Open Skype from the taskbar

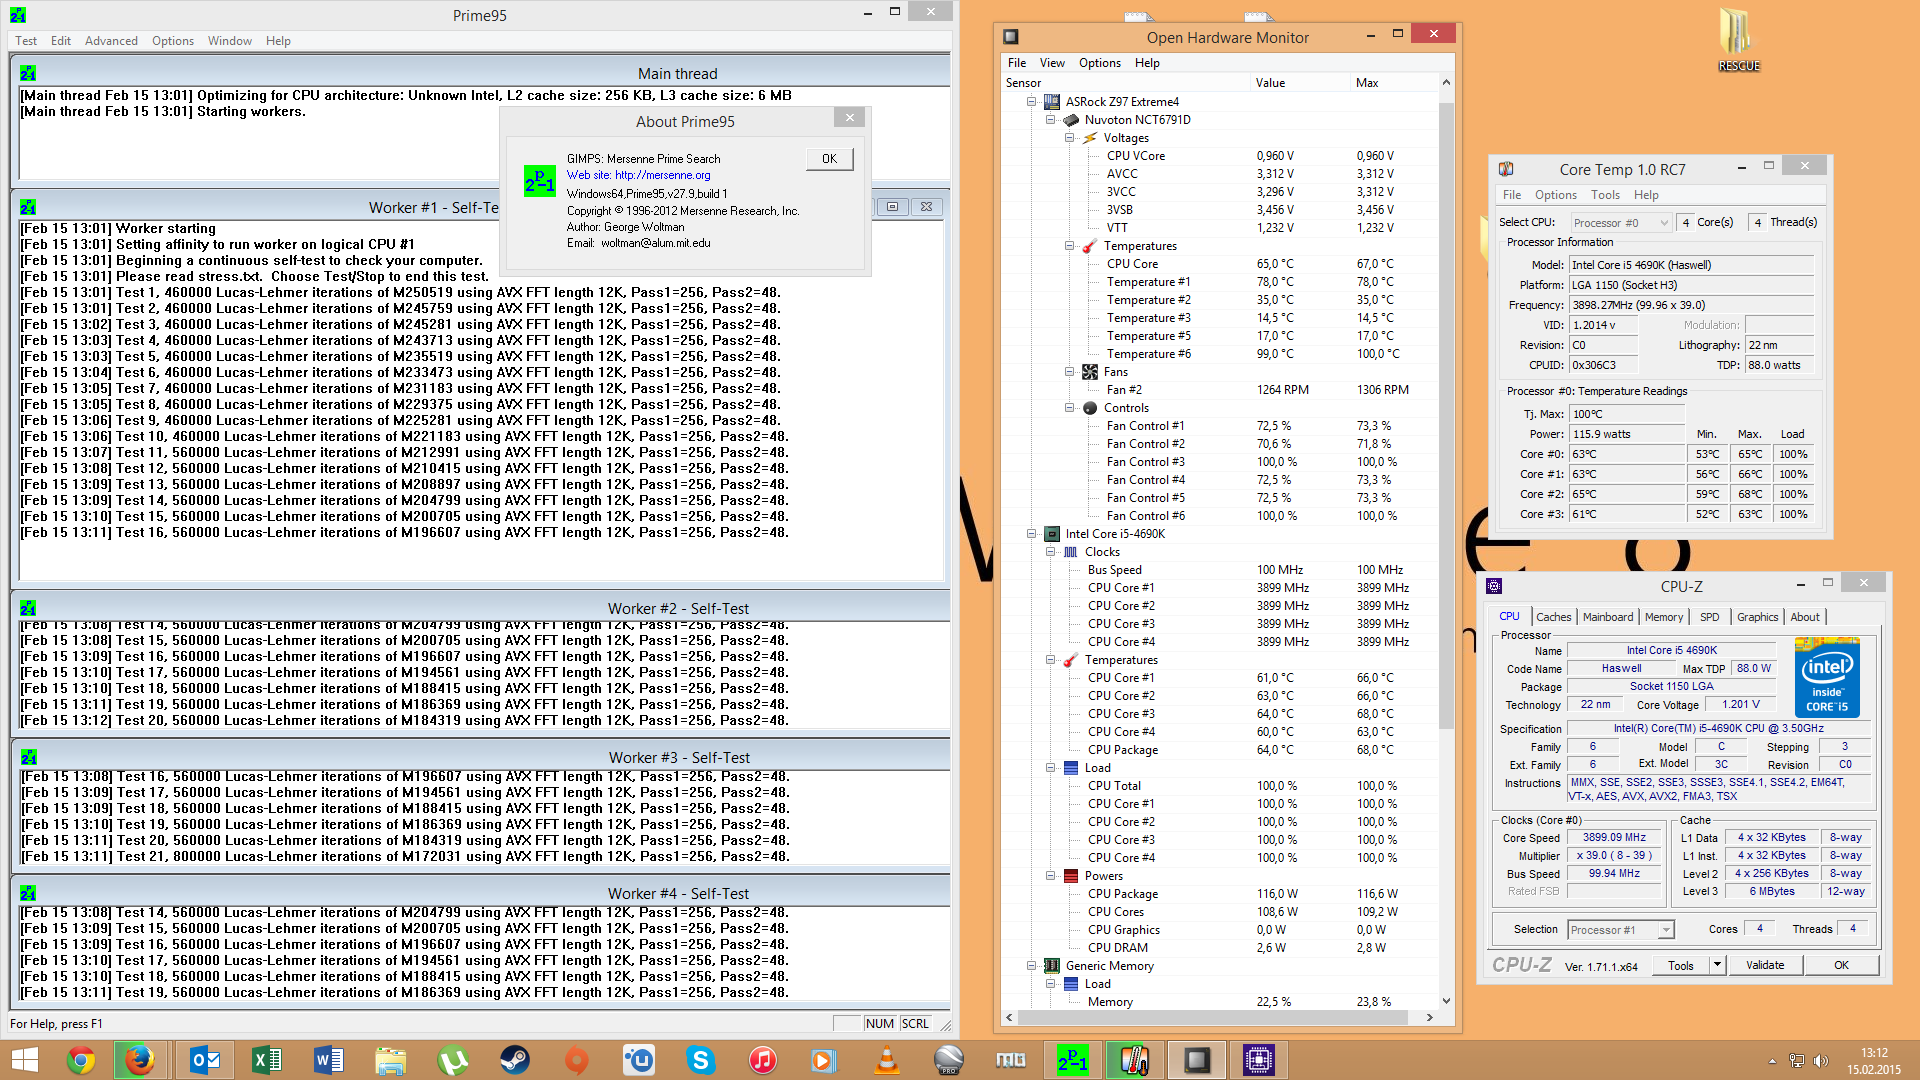coord(701,1059)
